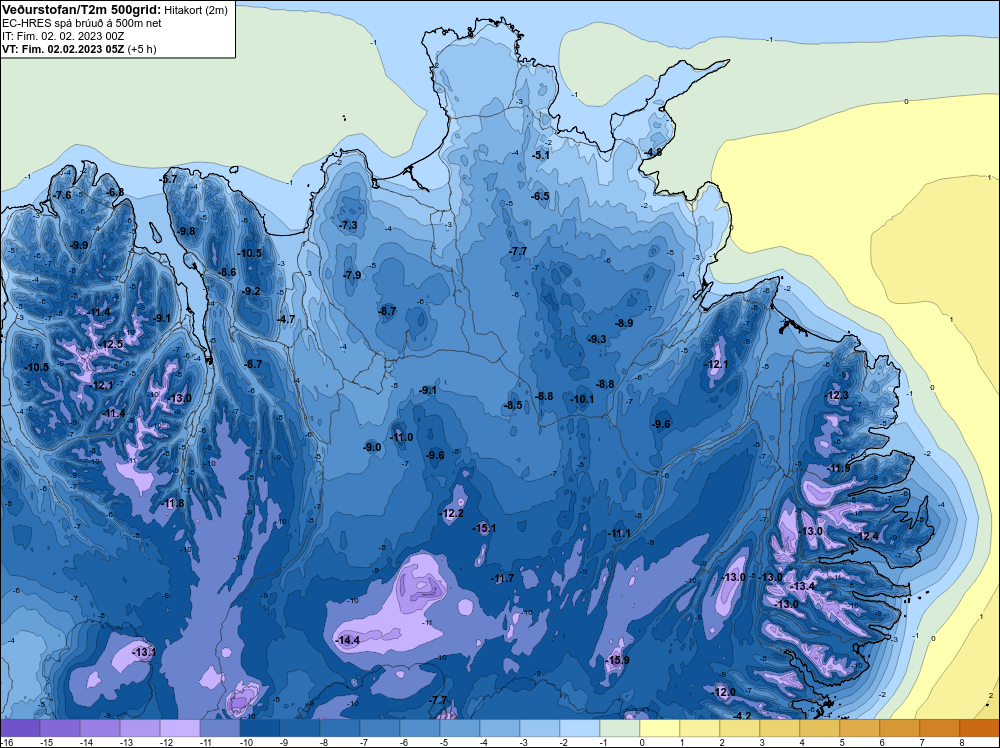Click the -5.1 temperature label
1000x748 pixels.
[x=541, y=155]
